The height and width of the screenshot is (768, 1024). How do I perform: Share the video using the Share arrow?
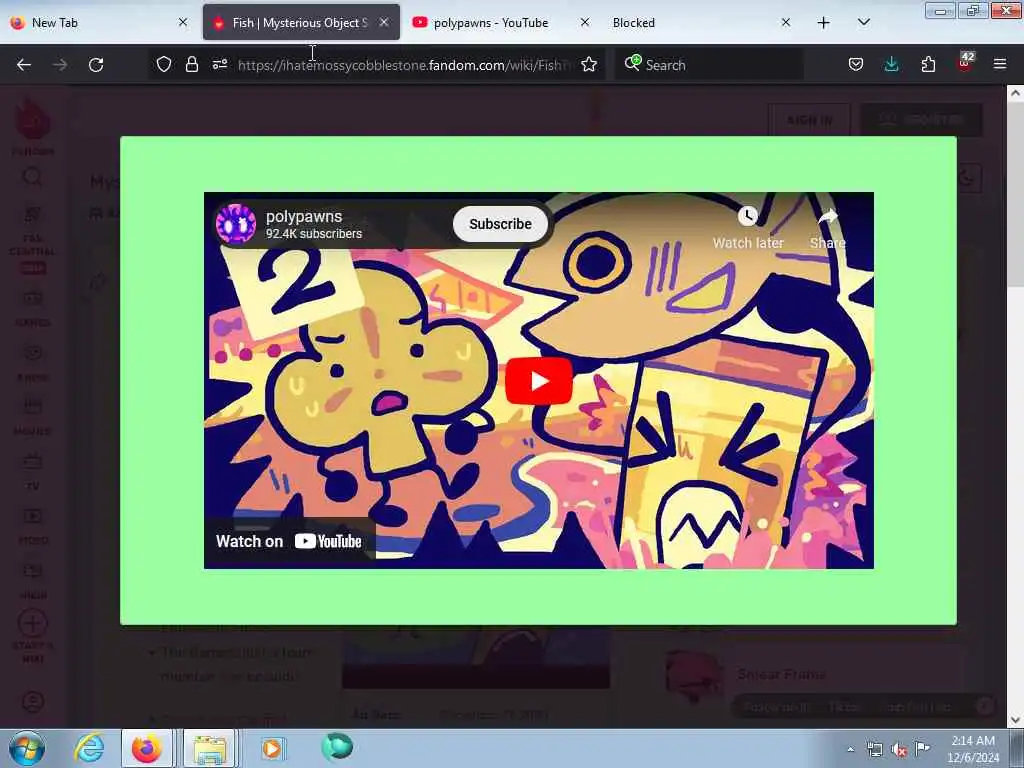pyautogui.click(x=827, y=228)
